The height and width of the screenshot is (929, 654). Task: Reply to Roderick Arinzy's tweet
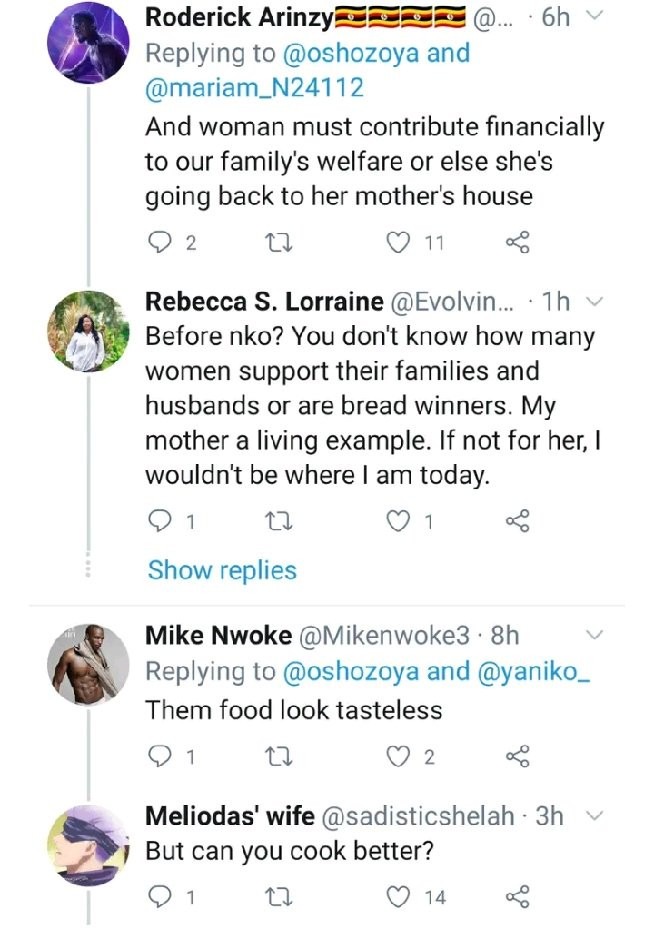click(159, 243)
